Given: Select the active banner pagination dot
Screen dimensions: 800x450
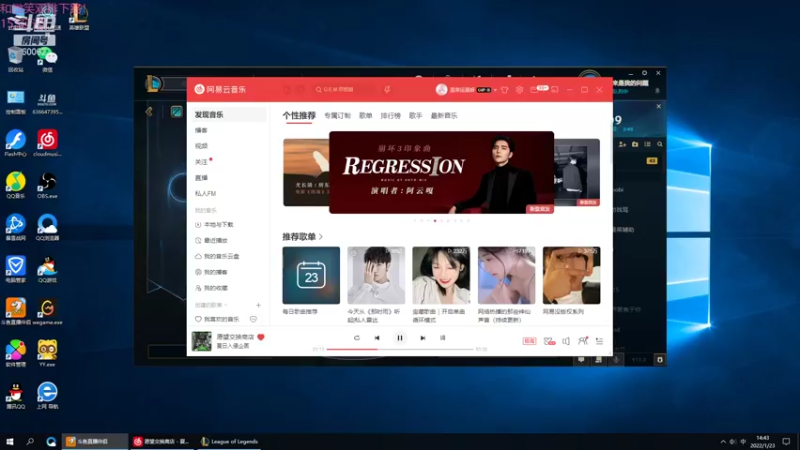Looking at the screenshot, I should point(435,221).
